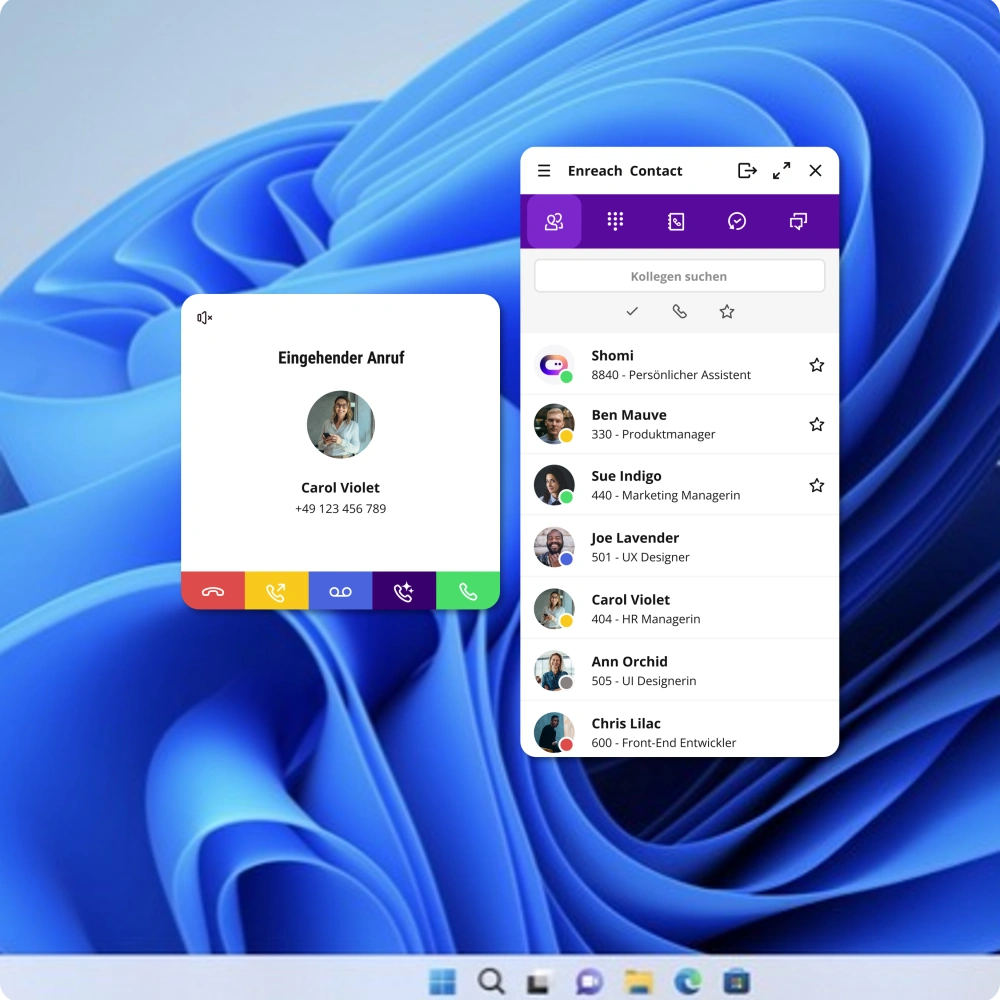Image resolution: width=1000 pixels, height=1000 pixels.
Task: Open Windows Start menu
Action: click(442, 981)
